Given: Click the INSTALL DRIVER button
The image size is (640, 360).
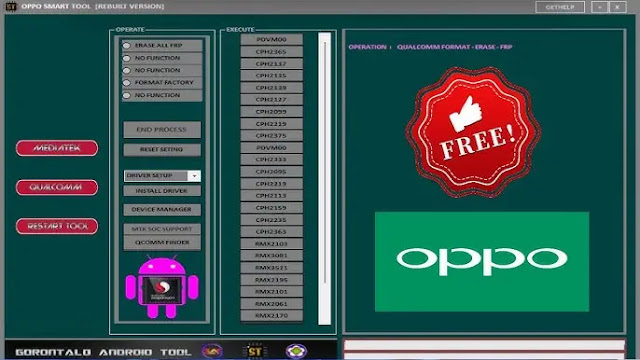Looking at the screenshot, I should point(162,191).
